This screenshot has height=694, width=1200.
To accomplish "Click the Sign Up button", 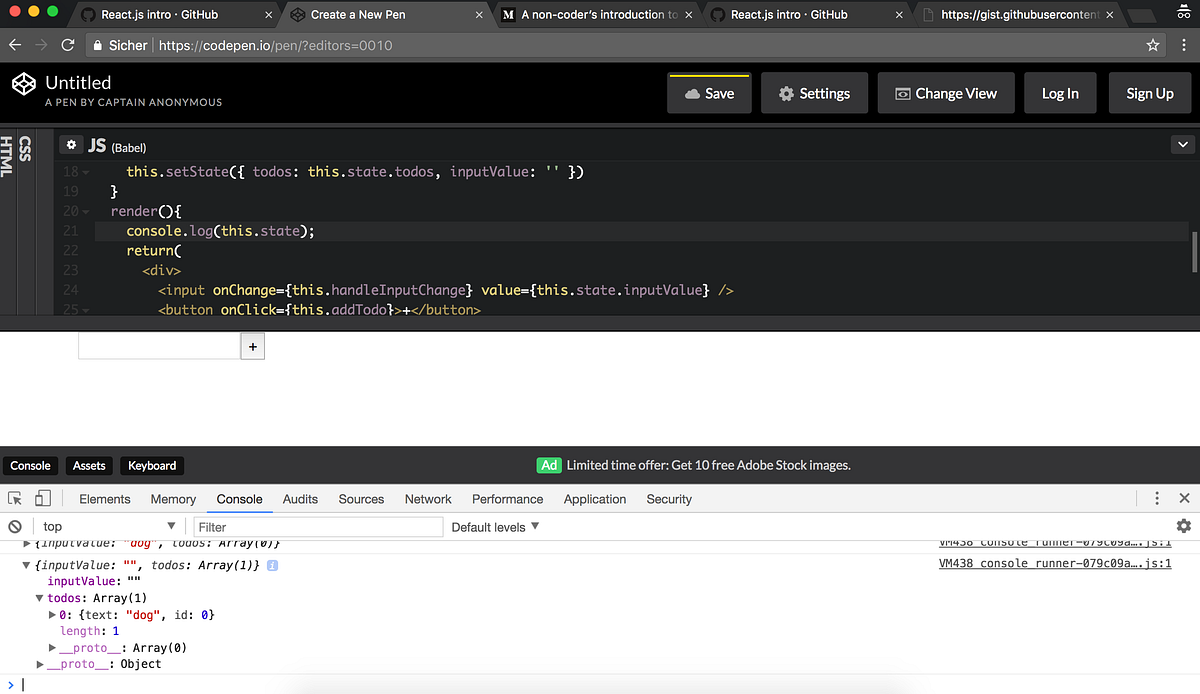I will [1150, 93].
